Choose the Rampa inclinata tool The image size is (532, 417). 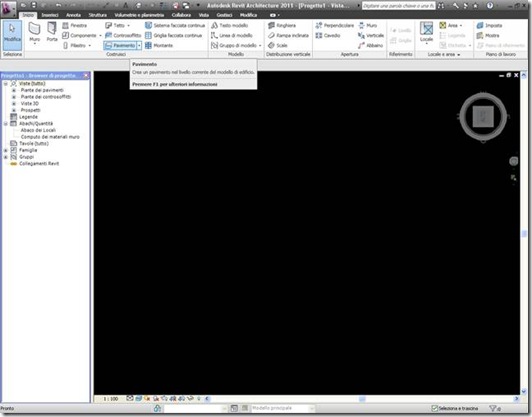point(288,35)
